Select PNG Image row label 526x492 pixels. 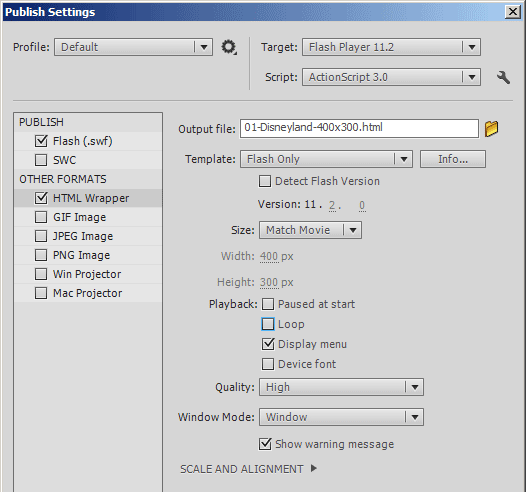click(82, 255)
